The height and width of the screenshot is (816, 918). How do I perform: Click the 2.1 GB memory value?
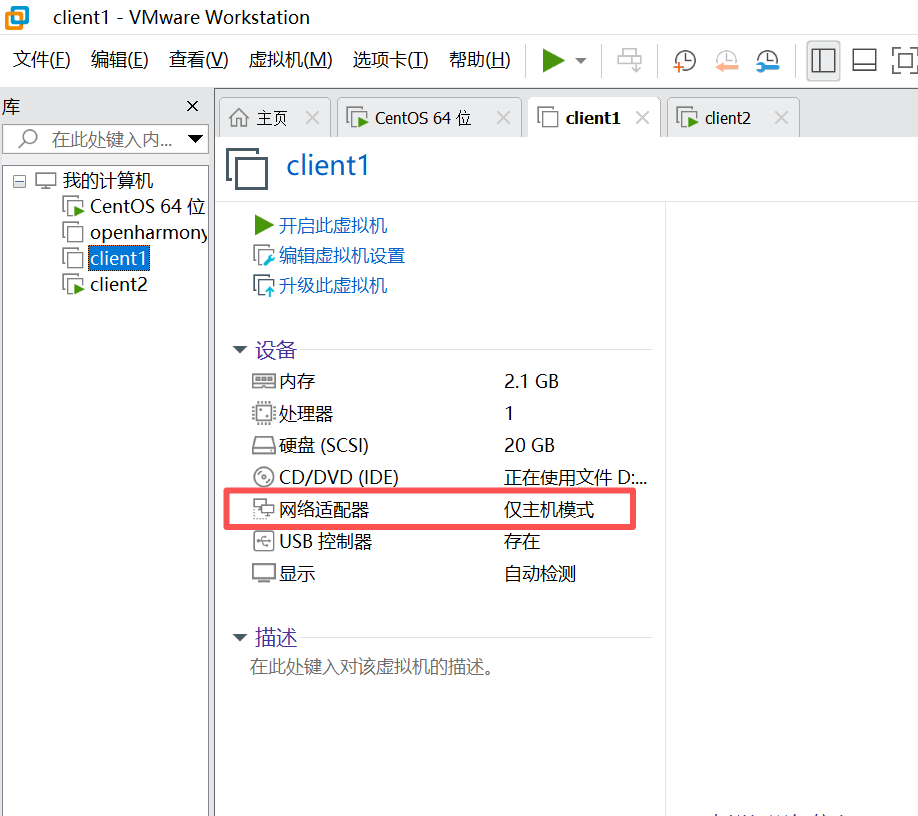[x=532, y=382]
